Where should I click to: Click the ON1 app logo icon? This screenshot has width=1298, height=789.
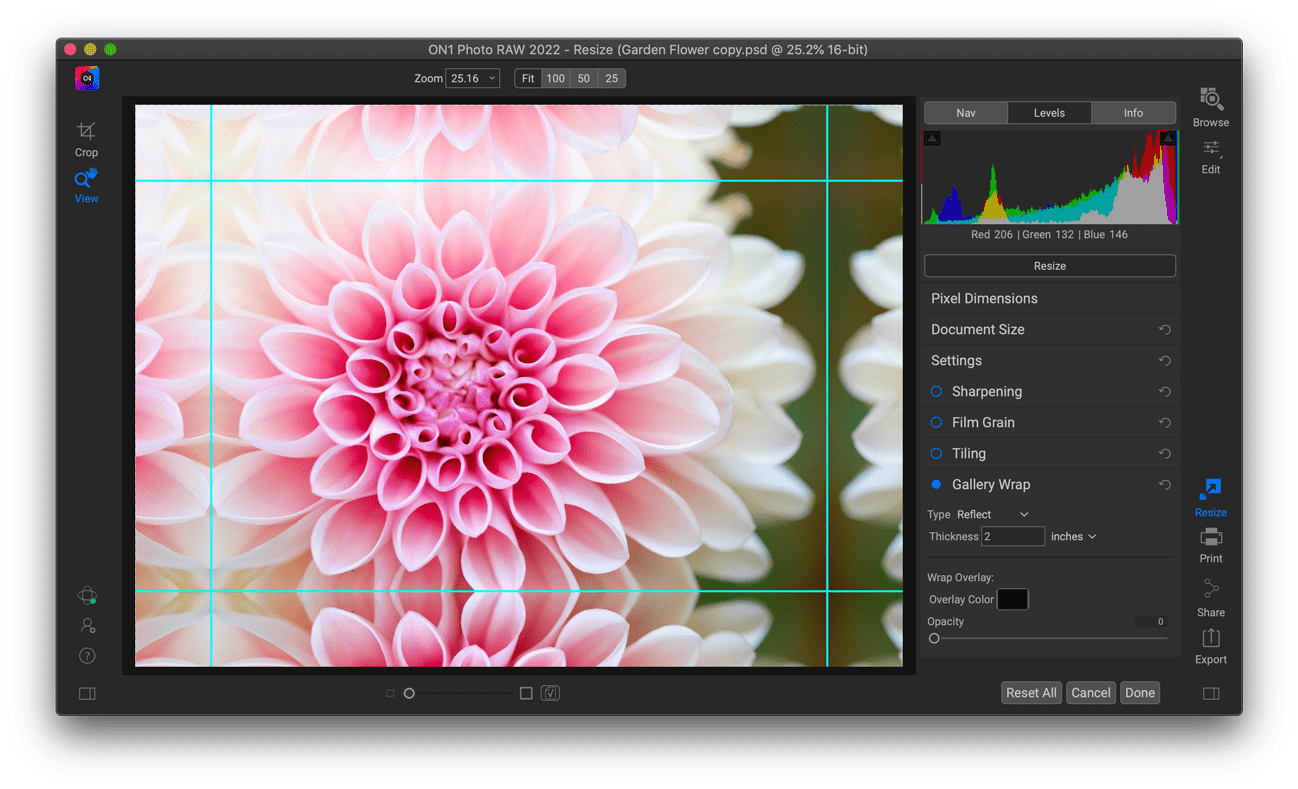click(x=87, y=78)
